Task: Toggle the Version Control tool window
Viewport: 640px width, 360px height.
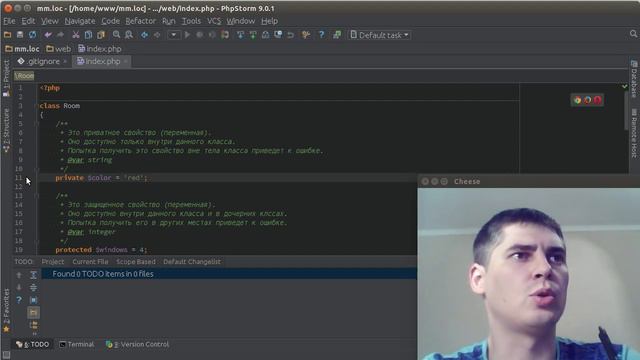Action: [x=137, y=344]
